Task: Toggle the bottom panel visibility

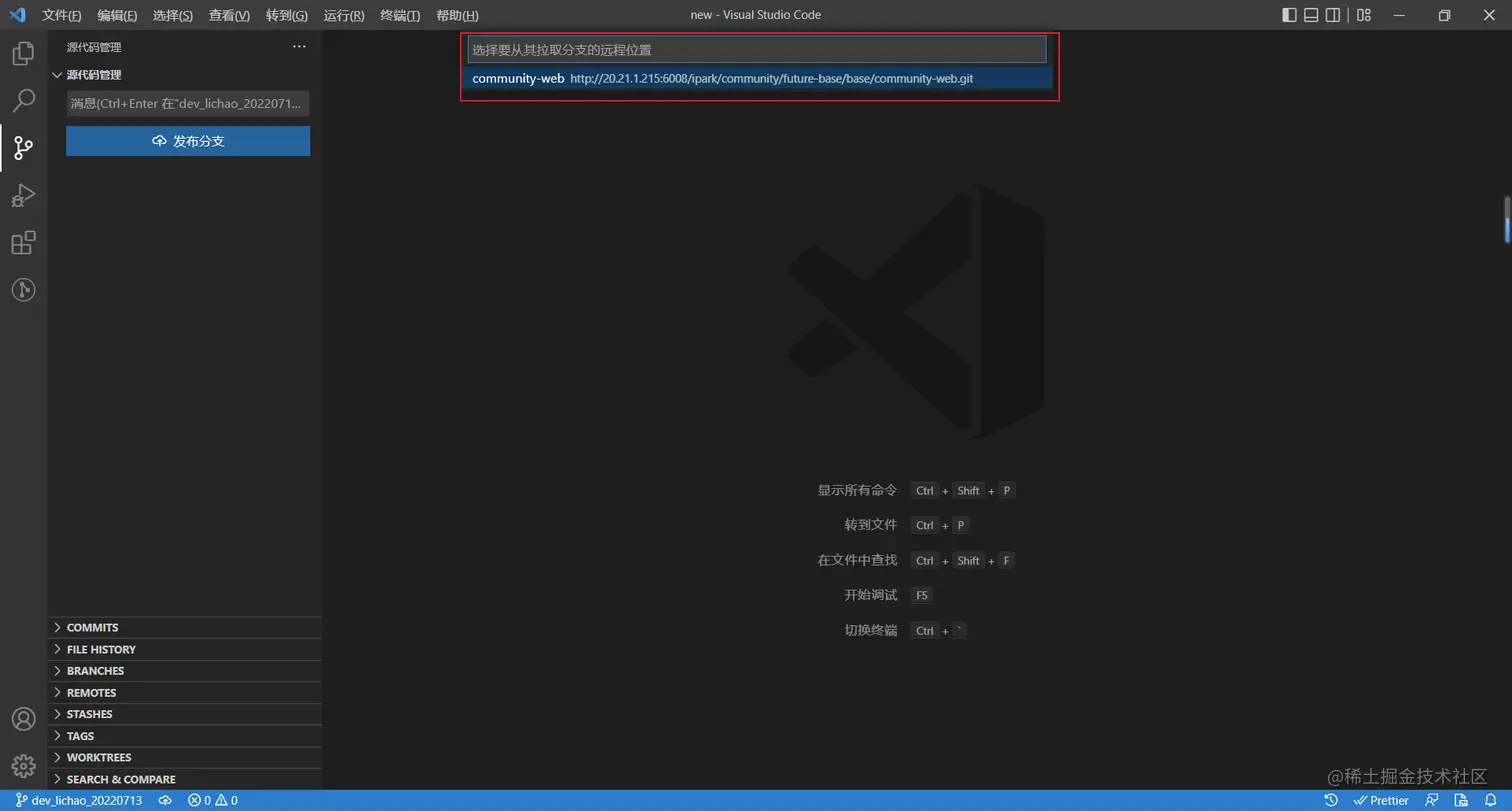Action: pos(1311,15)
